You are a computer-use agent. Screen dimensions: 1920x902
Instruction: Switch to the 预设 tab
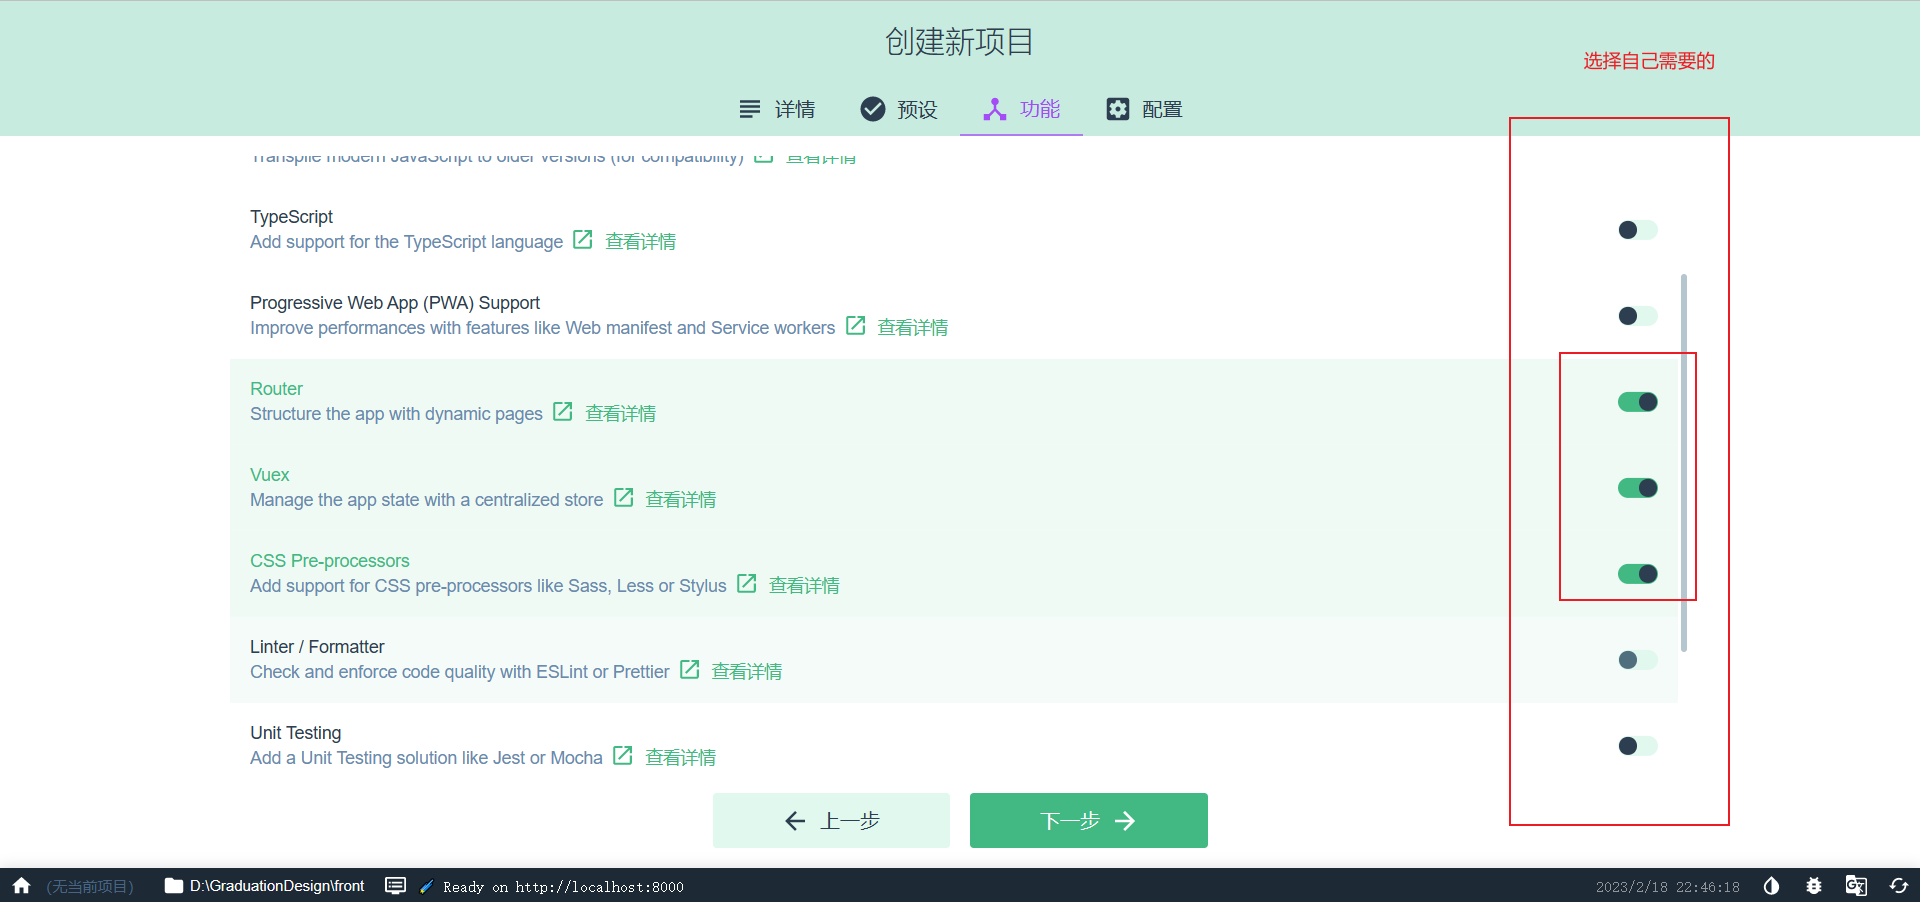coord(898,109)
